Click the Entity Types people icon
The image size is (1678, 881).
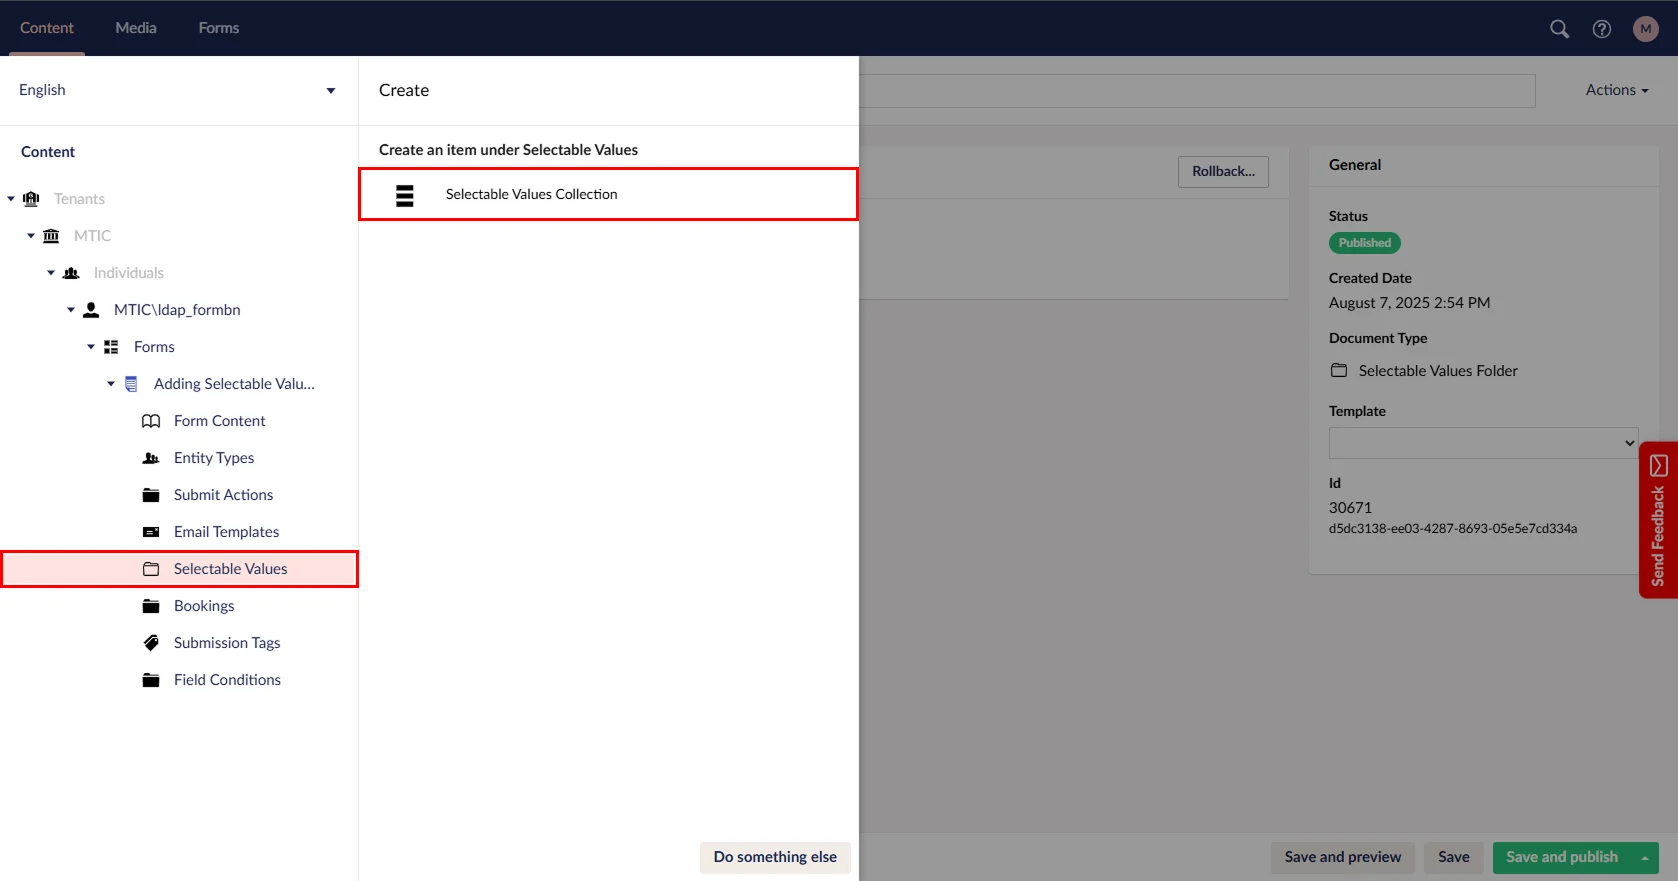(151, 458)
